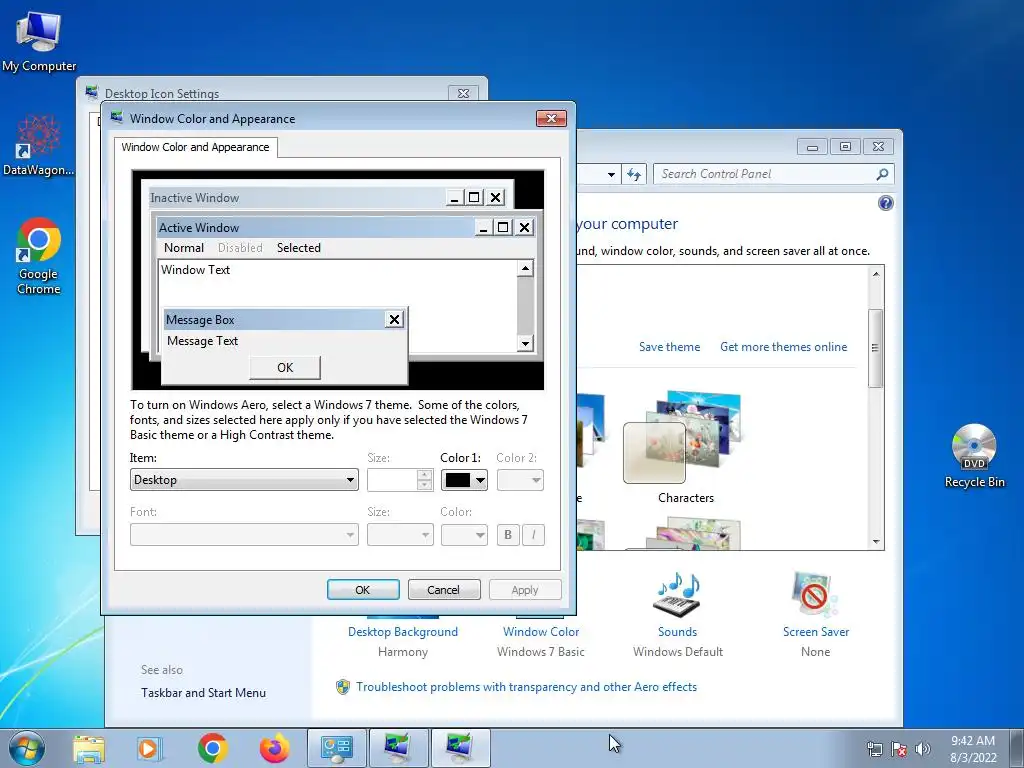Open the Screen Saver link
The width and height of the screenshot is (1024, 768).
point(816,632)
